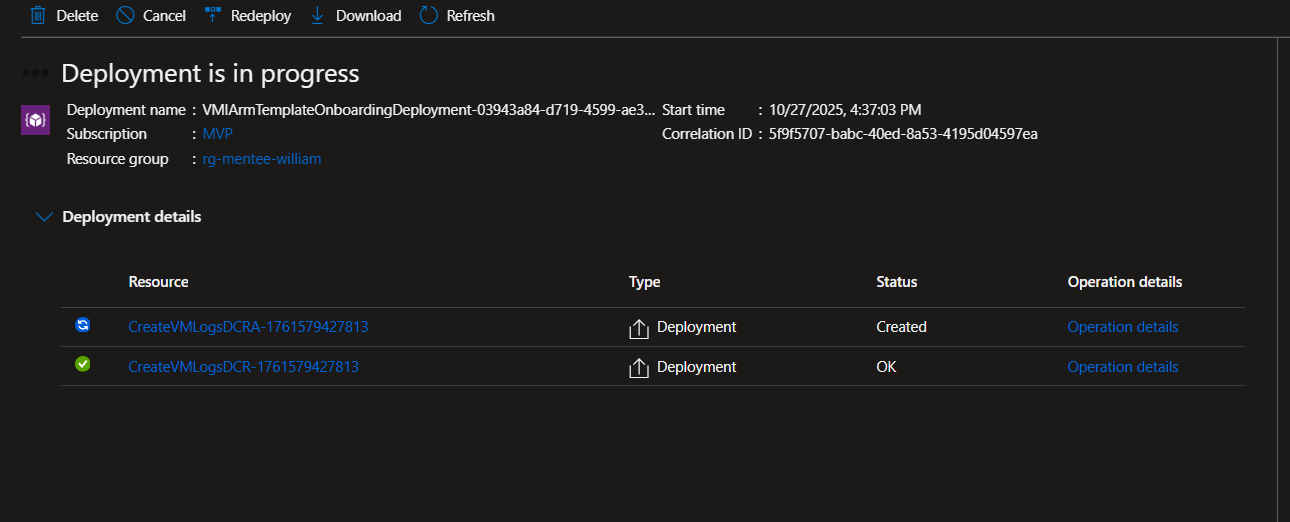Click the Redeploy icon in toolbar
Image resolution: width=1290 pixels, height=522 pixels.
click(x=213, y=15)
